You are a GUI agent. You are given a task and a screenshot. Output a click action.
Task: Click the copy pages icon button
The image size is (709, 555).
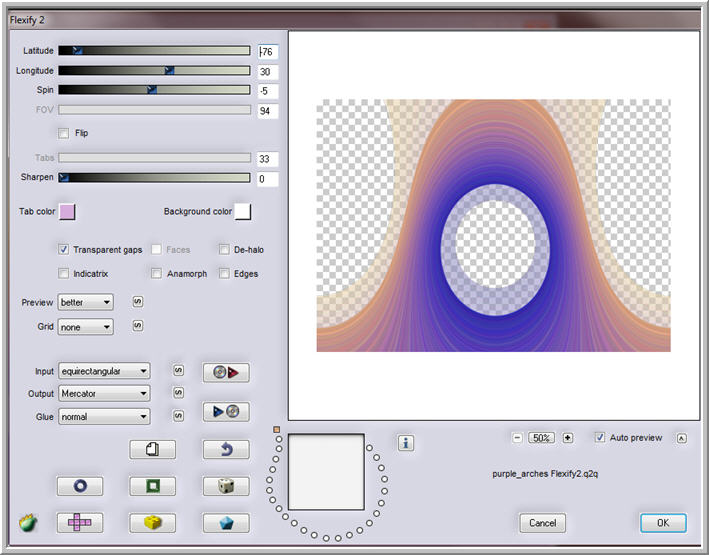tap(152, 449)
